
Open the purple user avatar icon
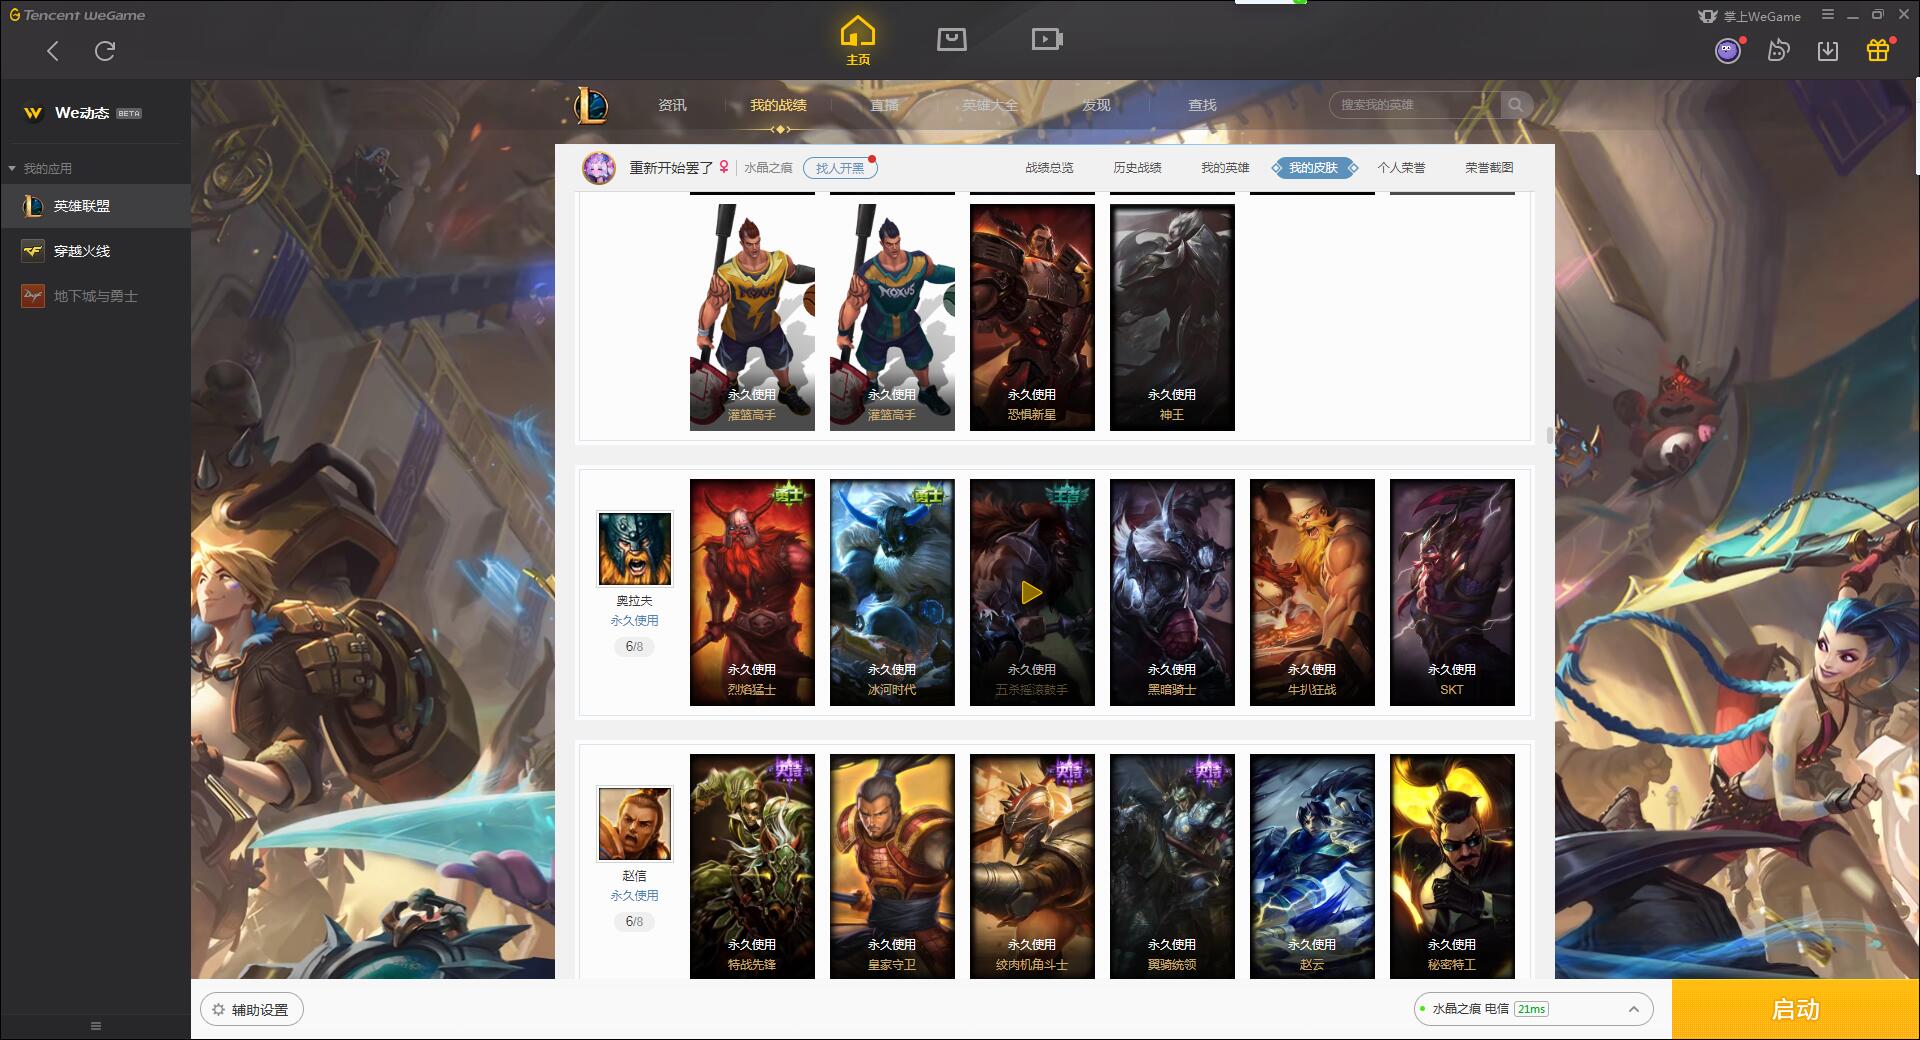[1727, 51]
